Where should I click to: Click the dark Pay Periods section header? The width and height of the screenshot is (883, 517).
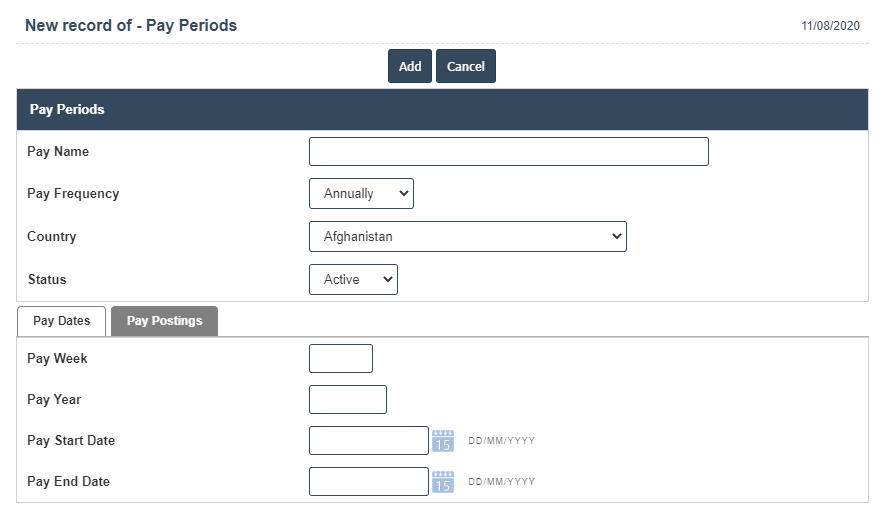(x=442, y=110)
